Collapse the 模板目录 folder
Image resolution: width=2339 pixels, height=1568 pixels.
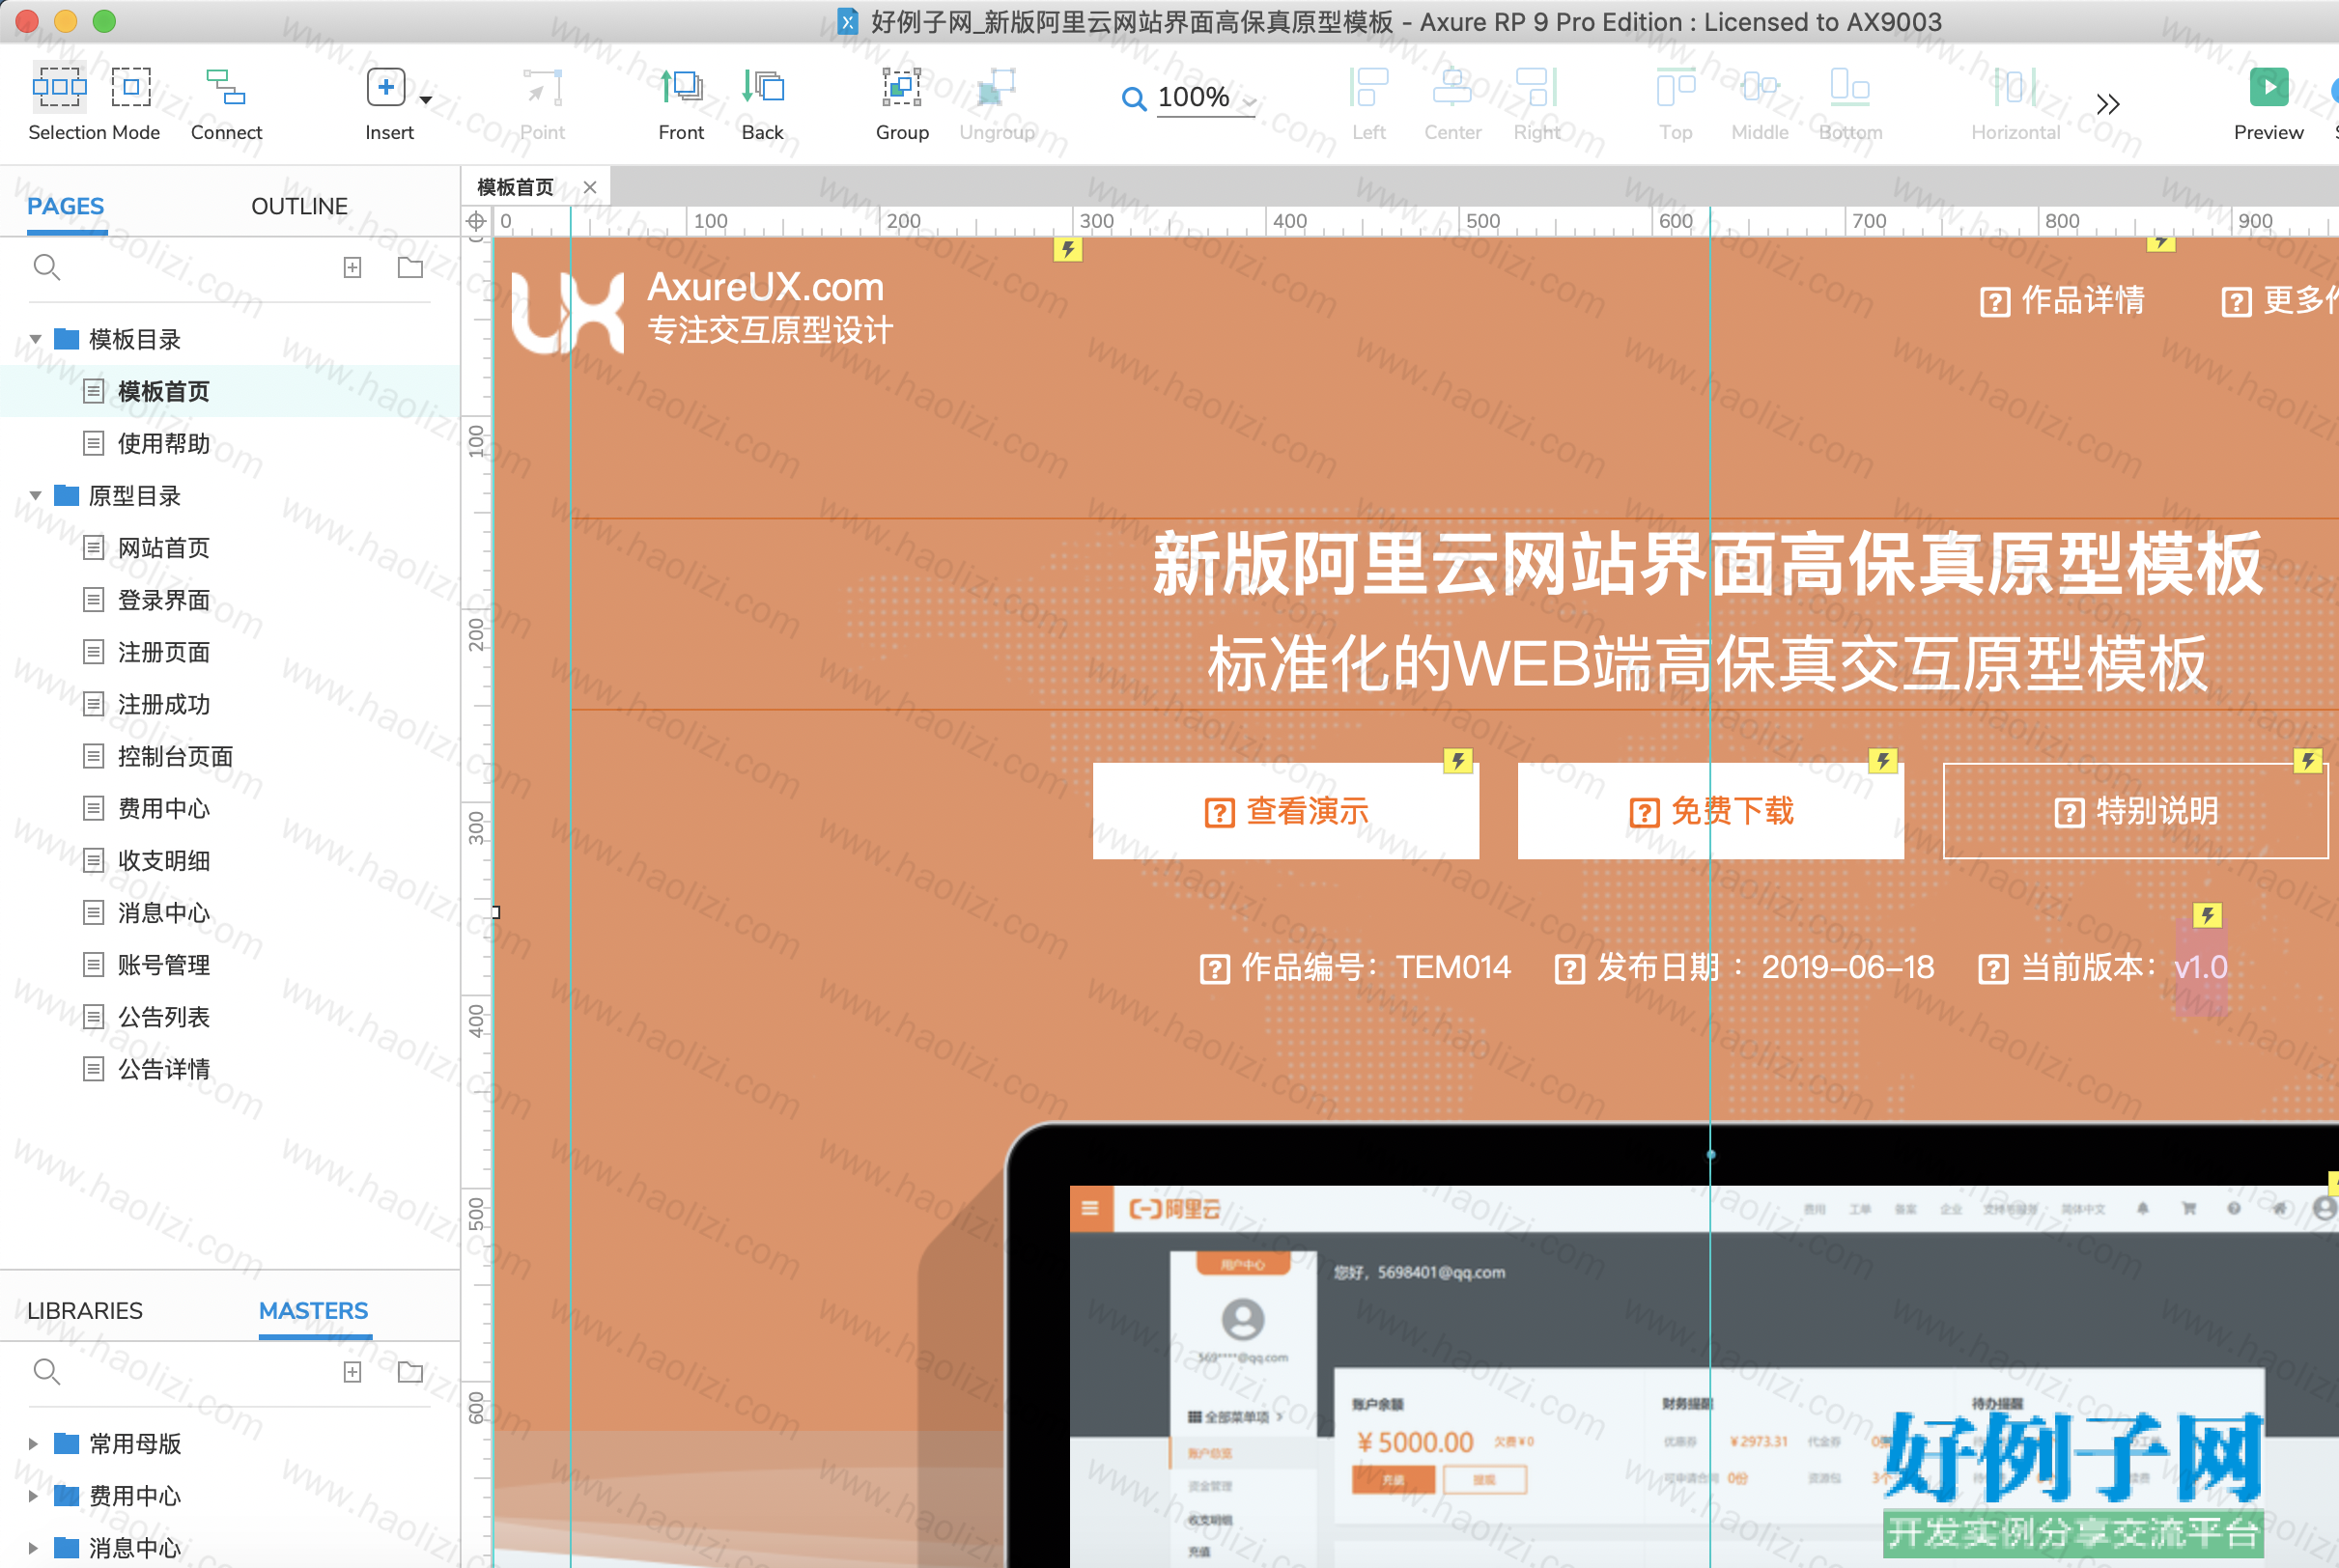(x=35, y=339)
